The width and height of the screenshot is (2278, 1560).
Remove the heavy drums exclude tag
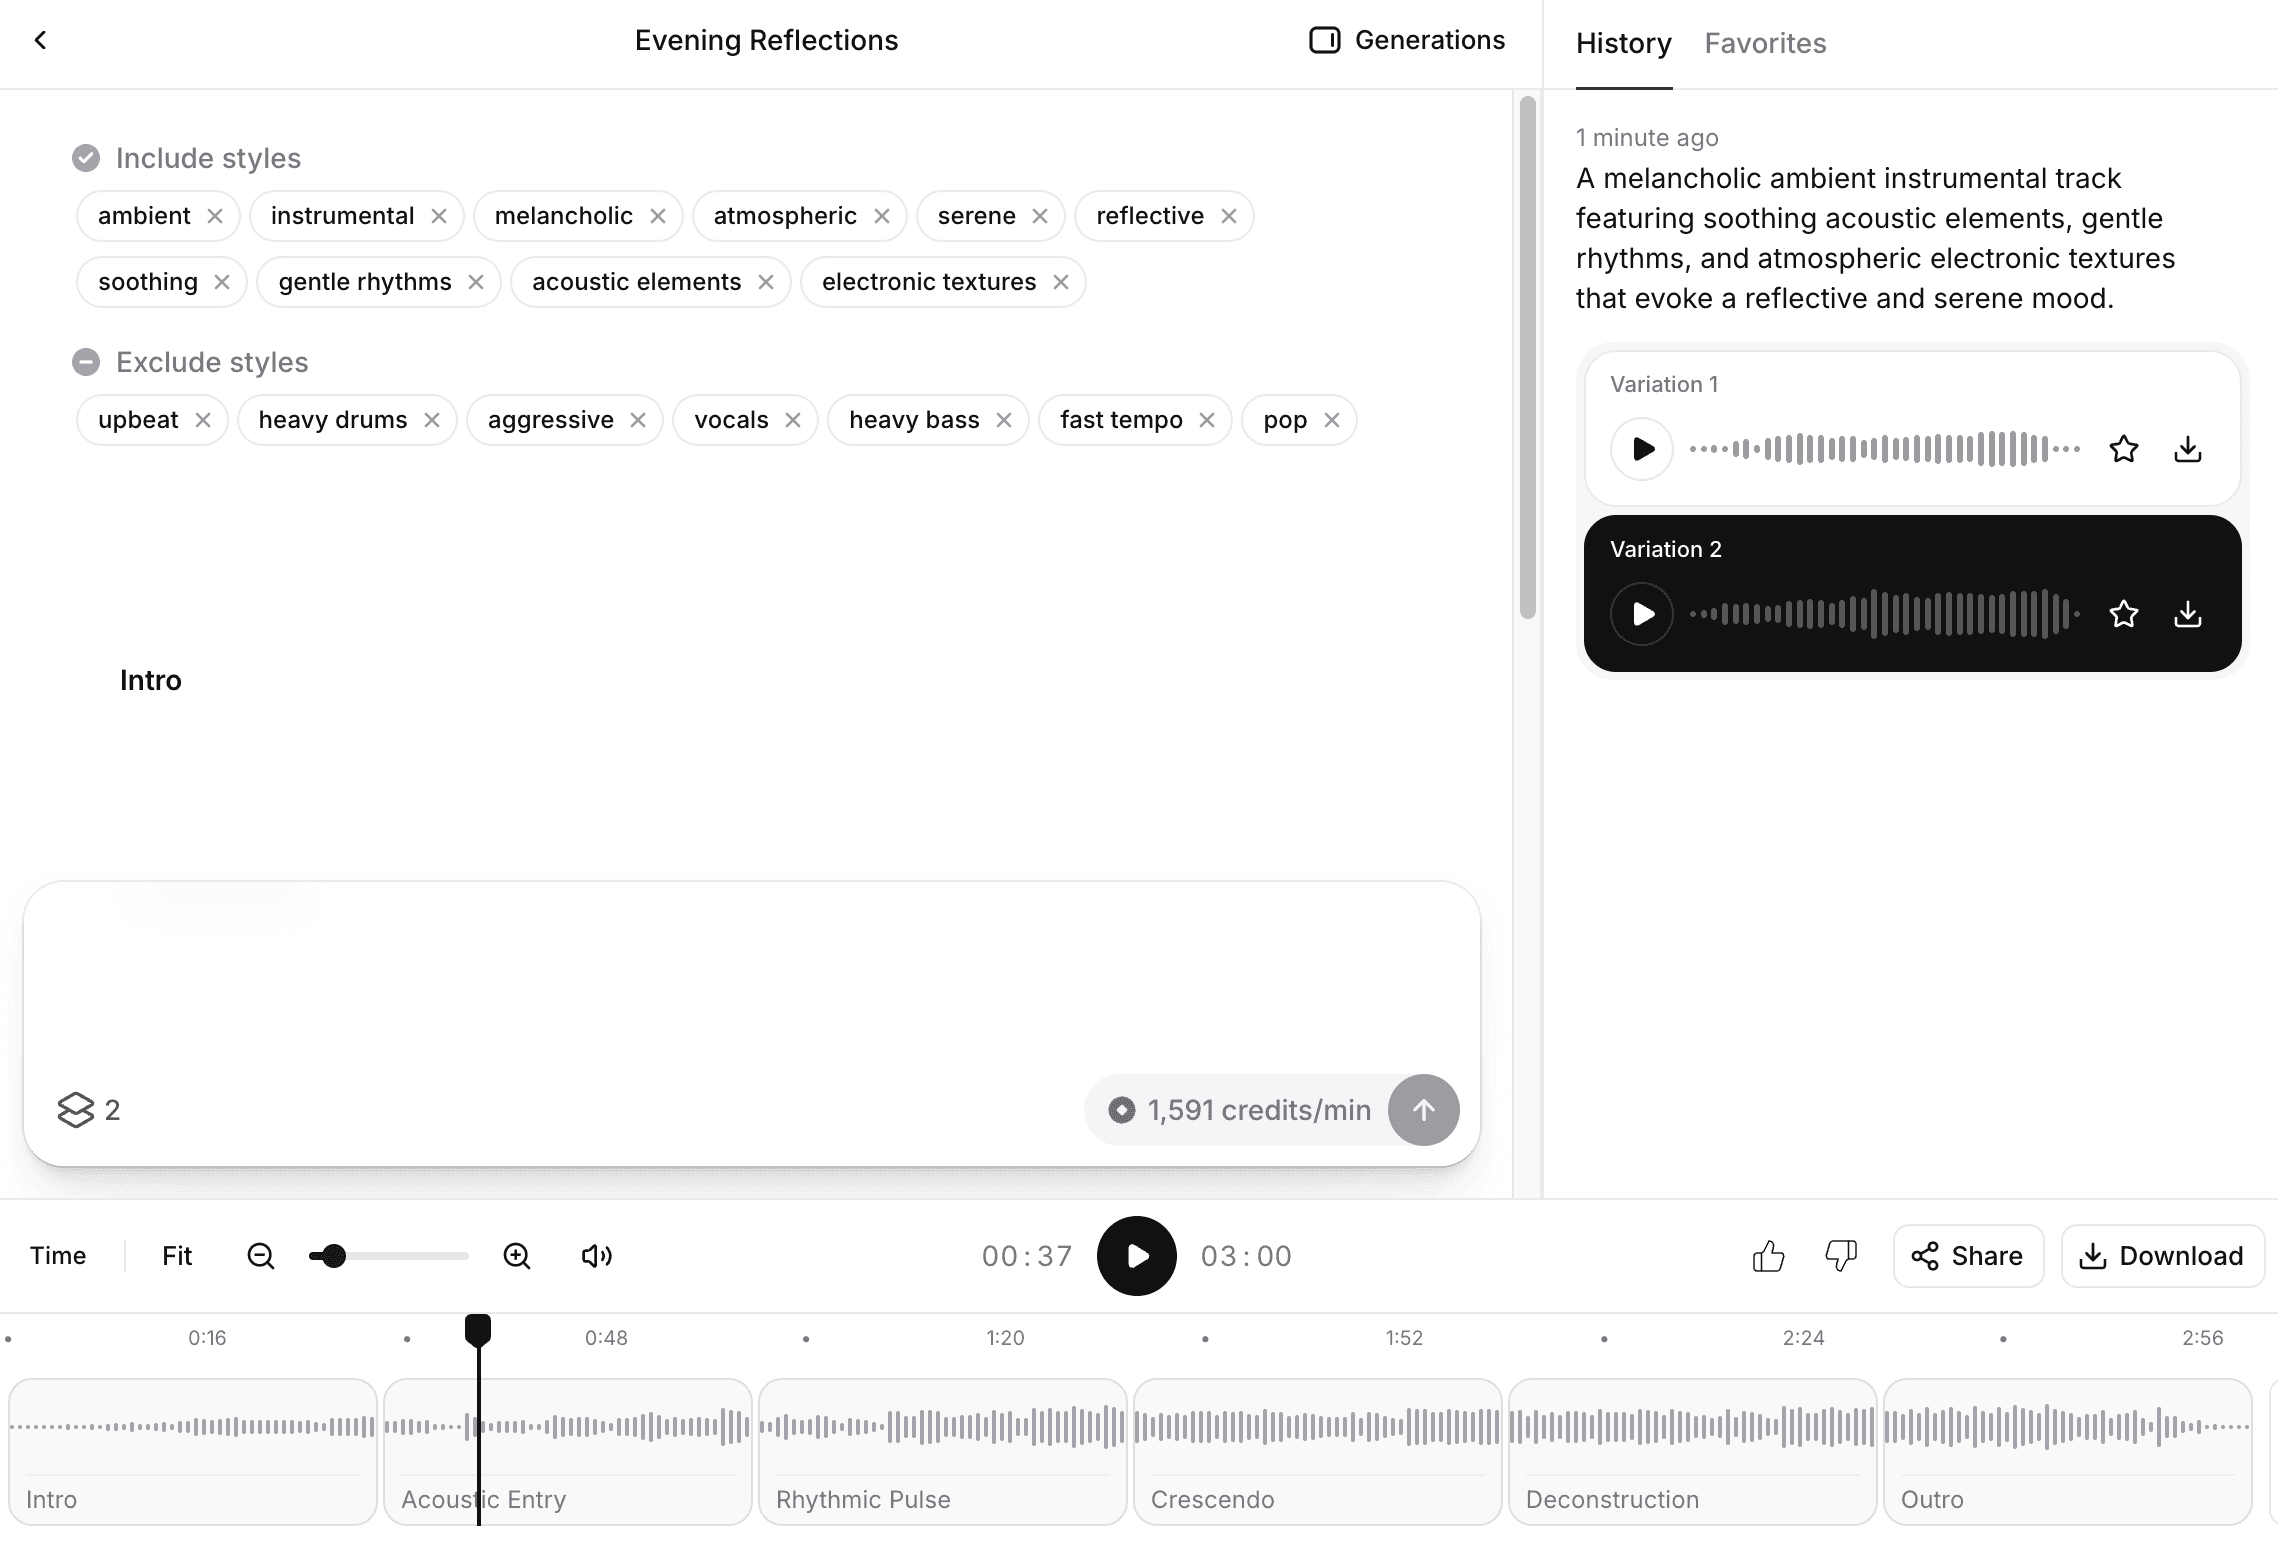(432, 420)
